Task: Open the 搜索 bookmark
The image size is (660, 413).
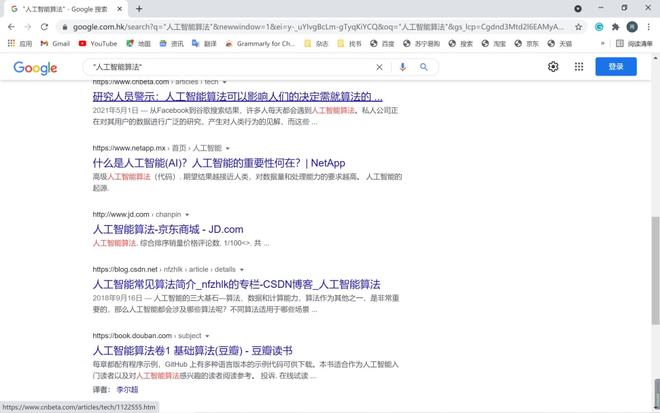Action: (460, 43)
